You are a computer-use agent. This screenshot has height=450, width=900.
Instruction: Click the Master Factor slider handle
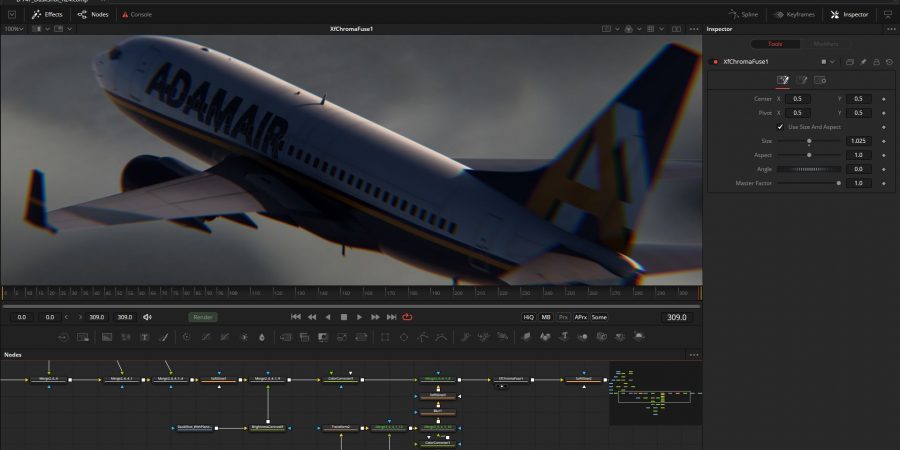[839, 183]
